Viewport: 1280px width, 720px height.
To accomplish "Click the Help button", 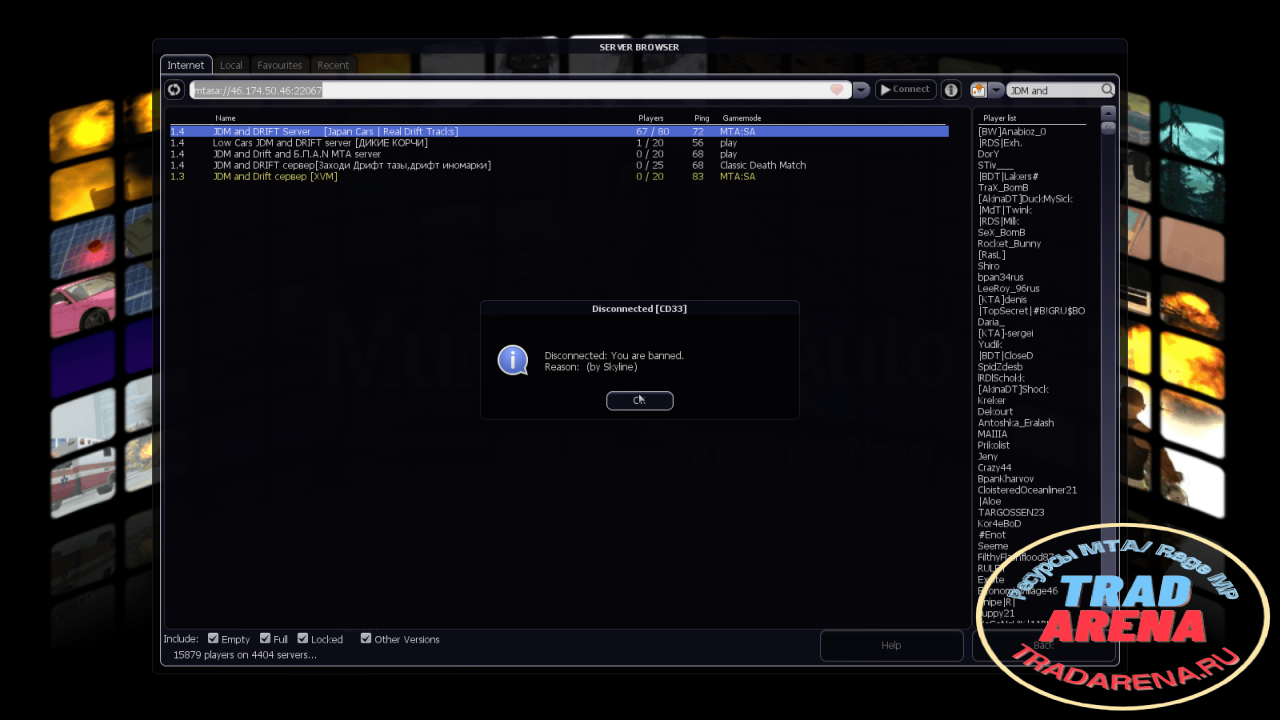I will [x=891, y=645].
